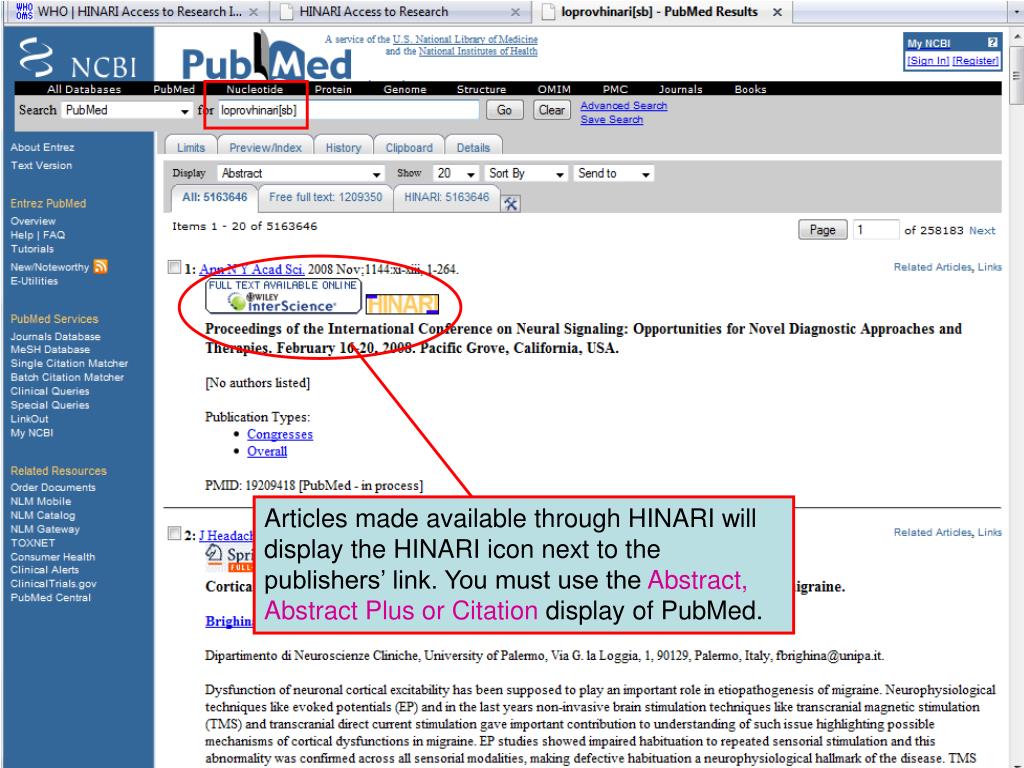Click the search query input field
This screenshot has width=1024, height=768.
click(348, 110)
